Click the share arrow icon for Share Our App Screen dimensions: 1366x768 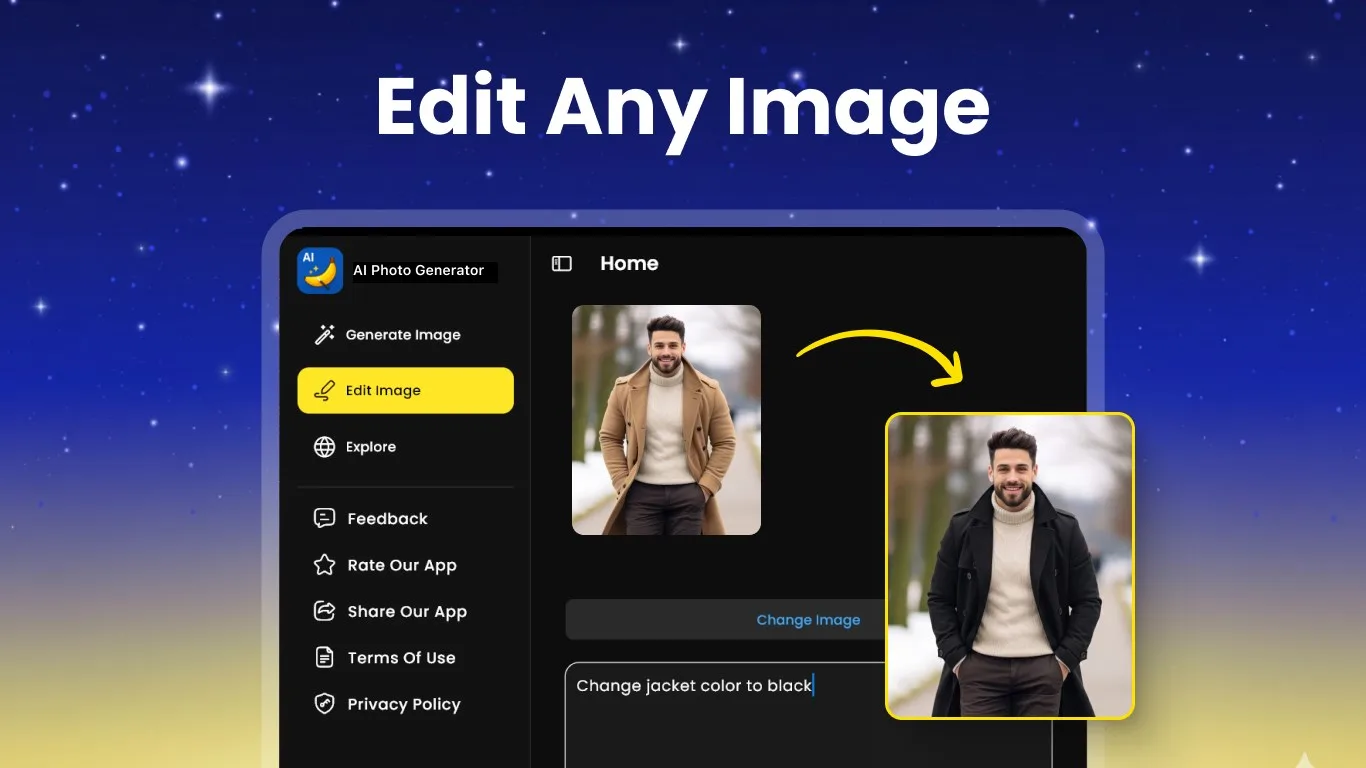coord(324,611)
